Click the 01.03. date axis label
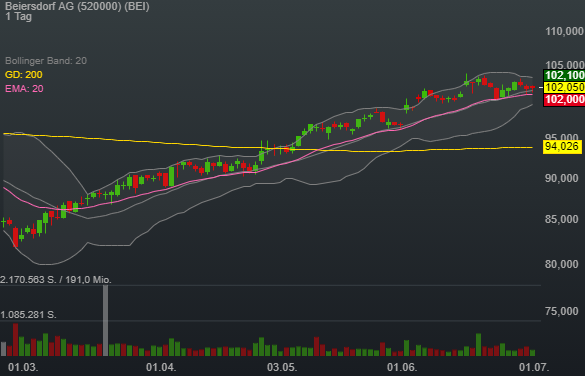The height and width of the screenshot is (376, 585). (x=23, y=367)
